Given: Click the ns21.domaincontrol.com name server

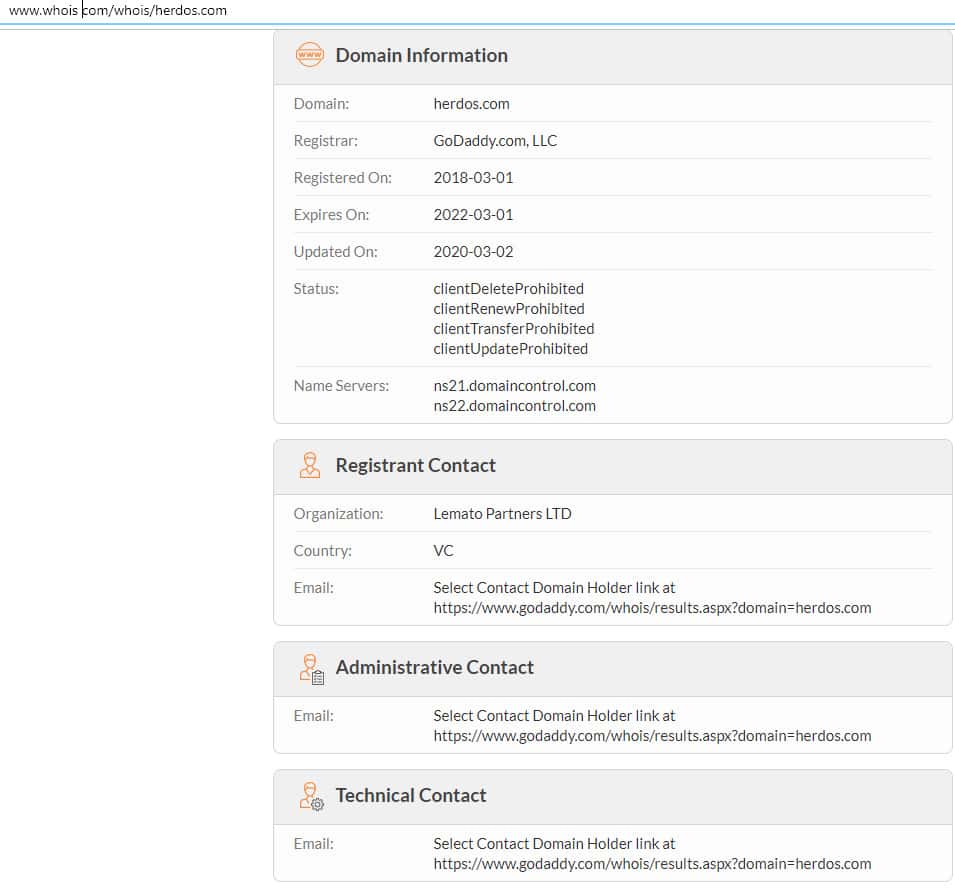Looking at the screenshot, I should pos(514,386).
